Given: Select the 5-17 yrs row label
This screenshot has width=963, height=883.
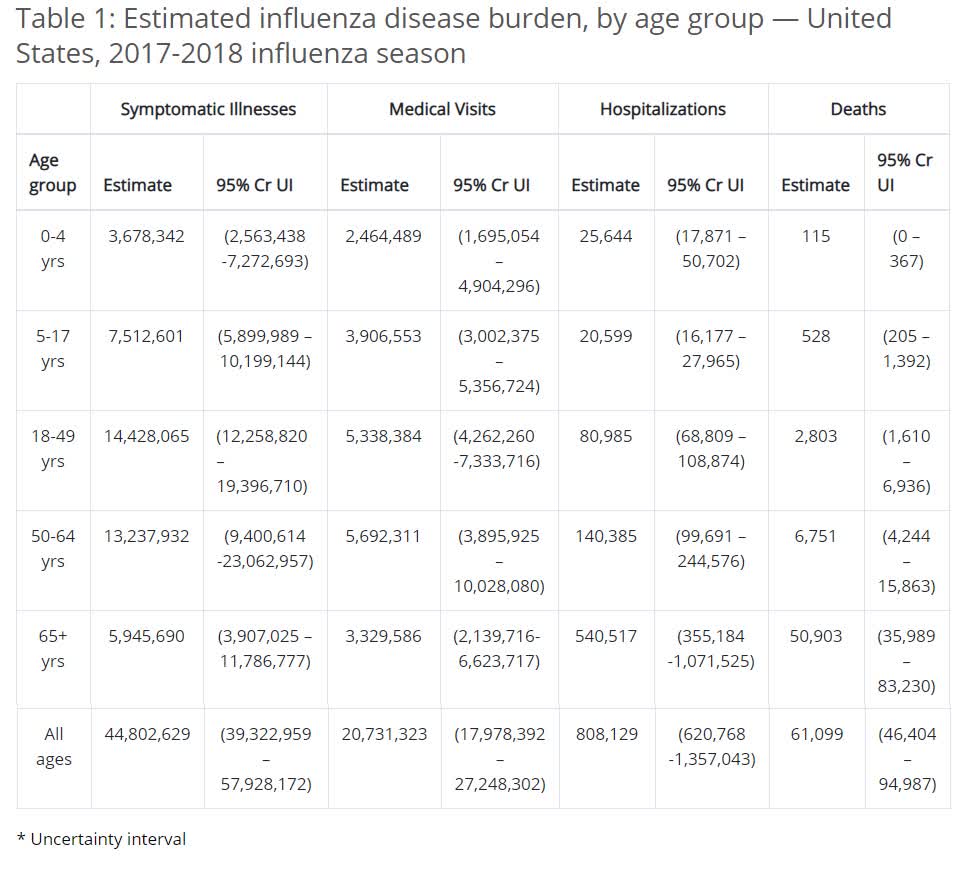Looking at the screenshot, I should click(x=53, y=348).
